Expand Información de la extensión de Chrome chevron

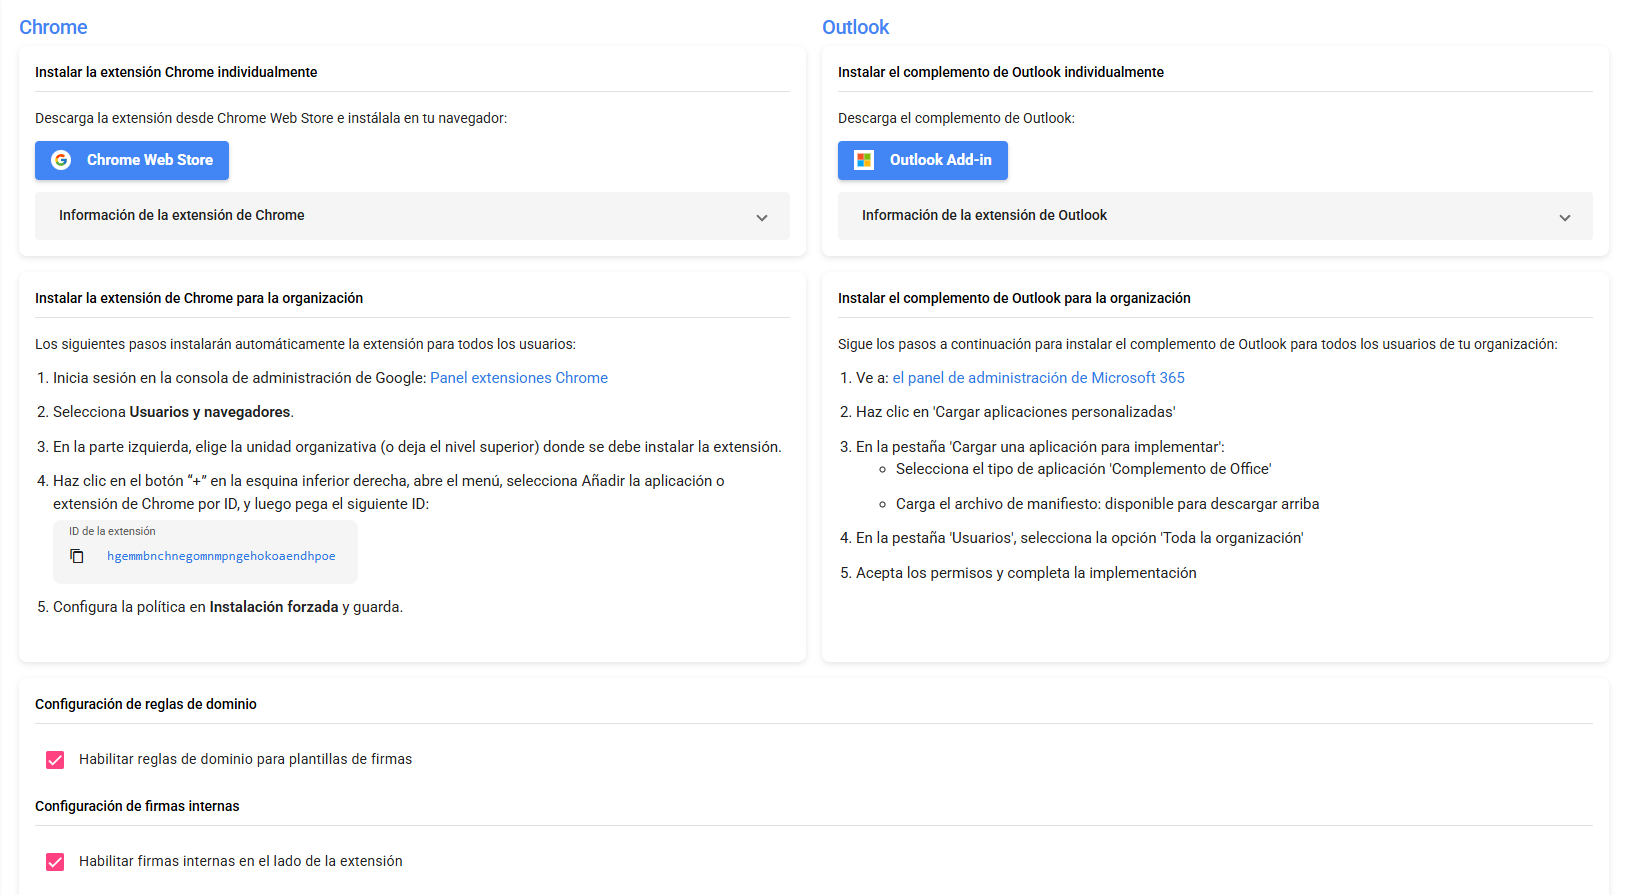pos(762,217)
